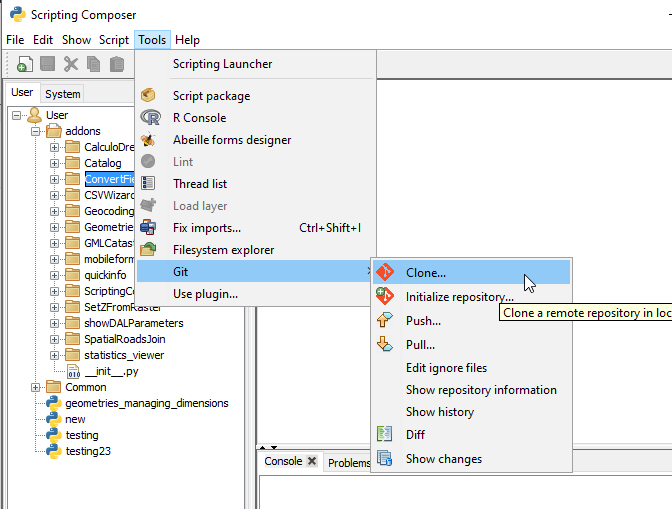Click the New script toolbar icon

tap(23, 64)
